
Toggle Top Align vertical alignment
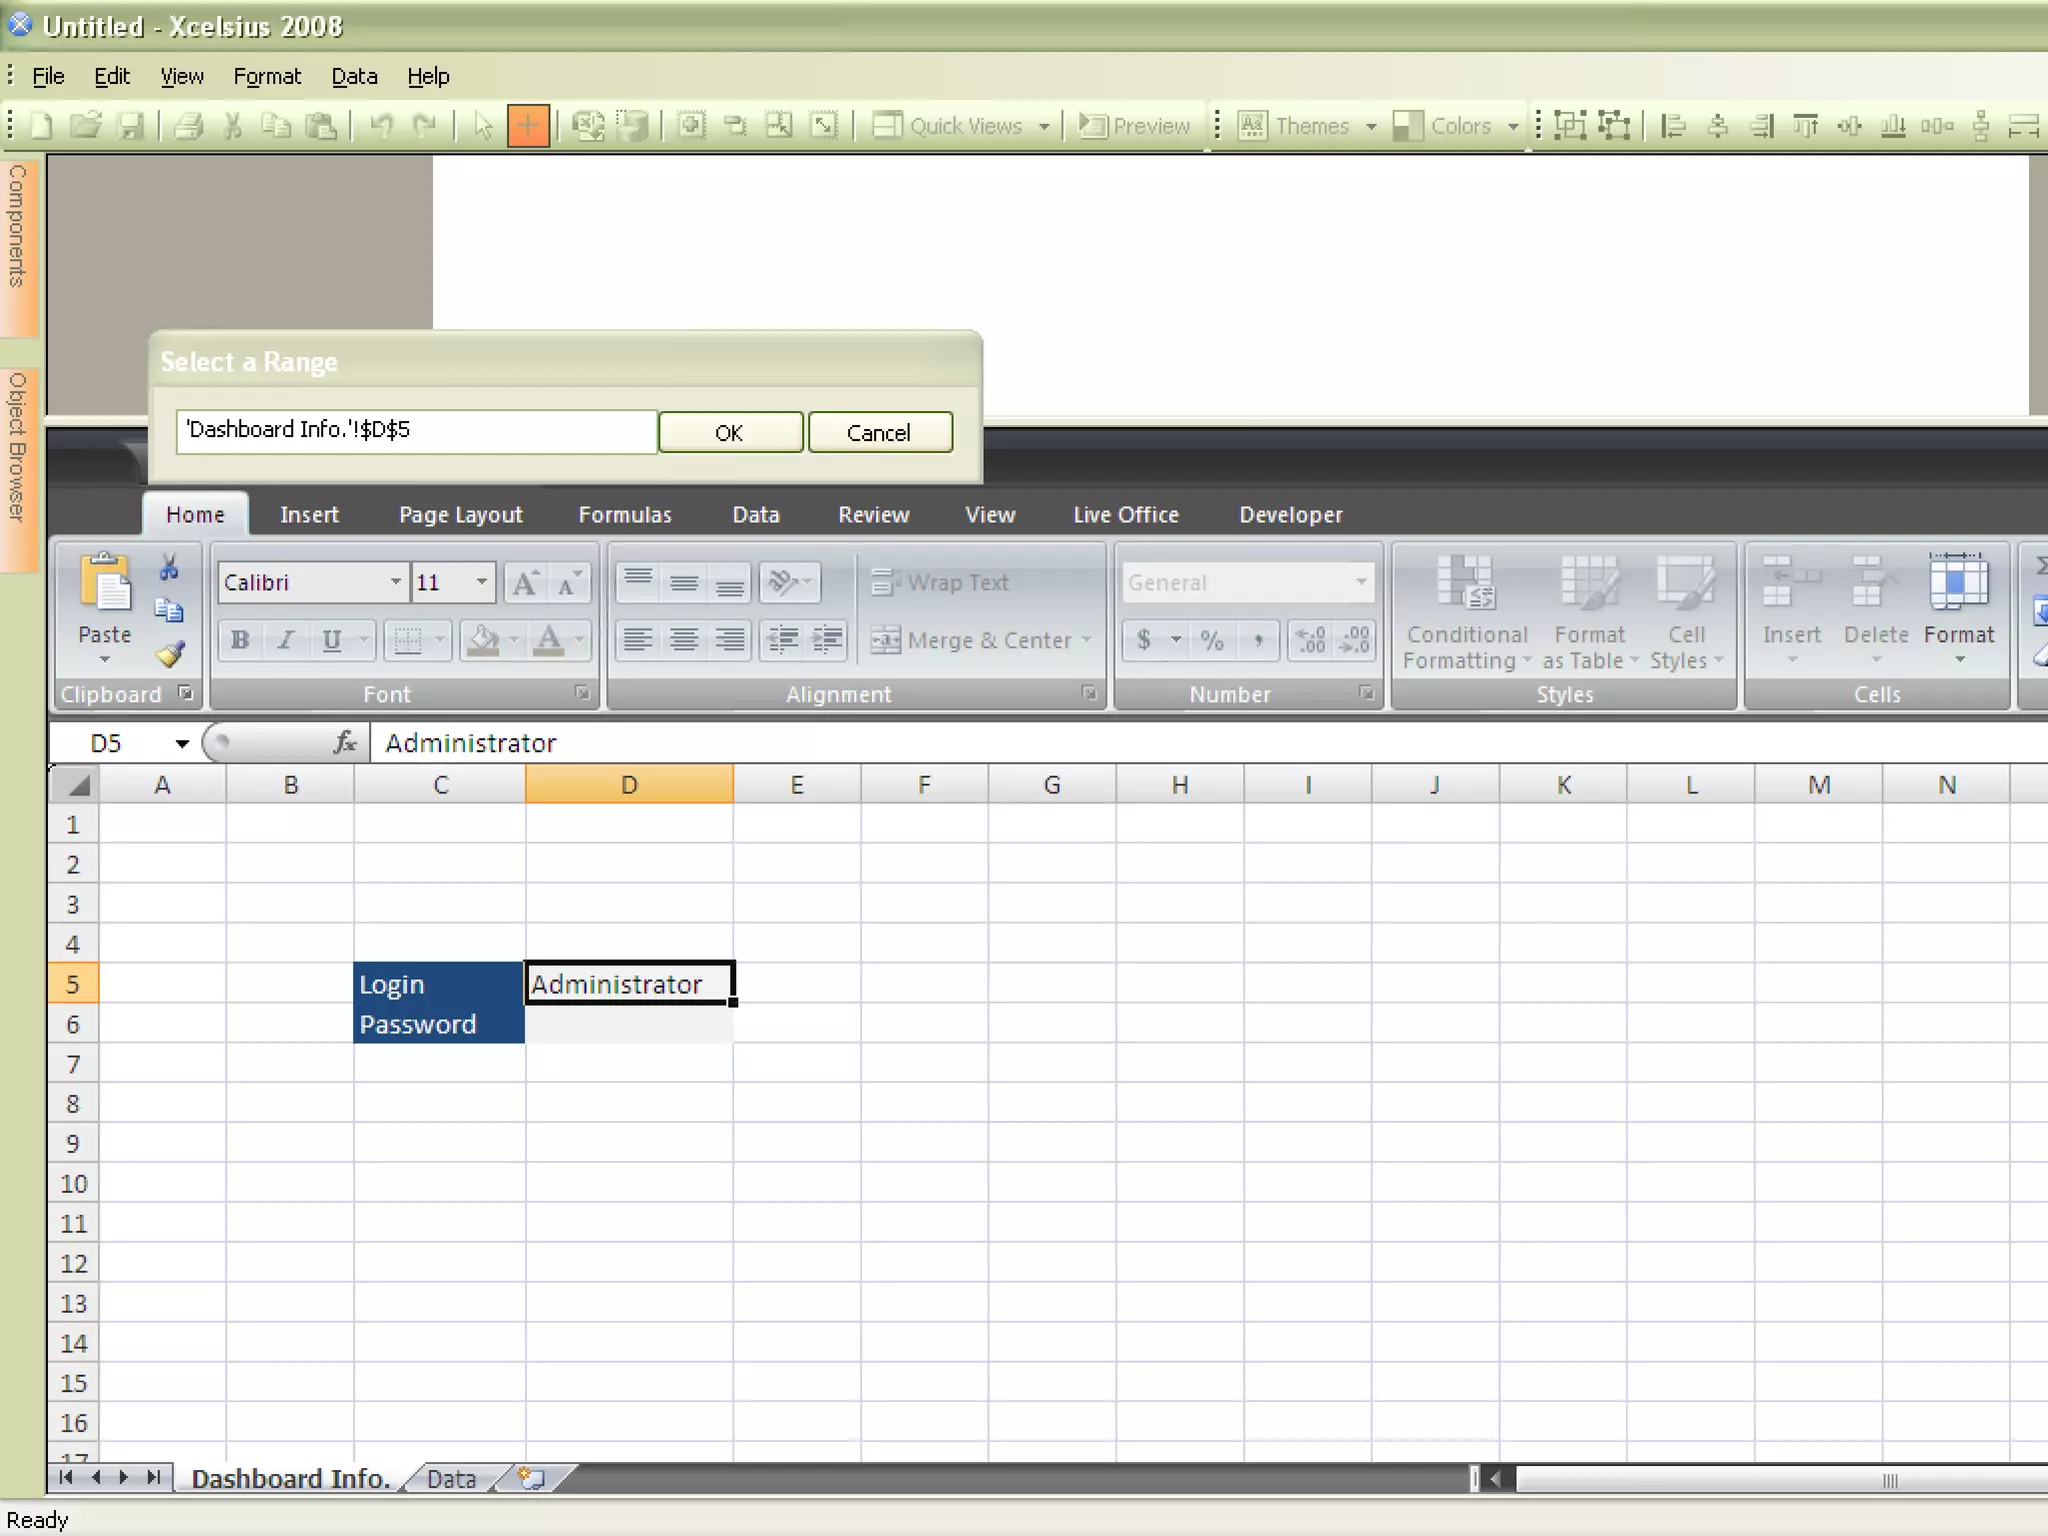click(638, 583)
